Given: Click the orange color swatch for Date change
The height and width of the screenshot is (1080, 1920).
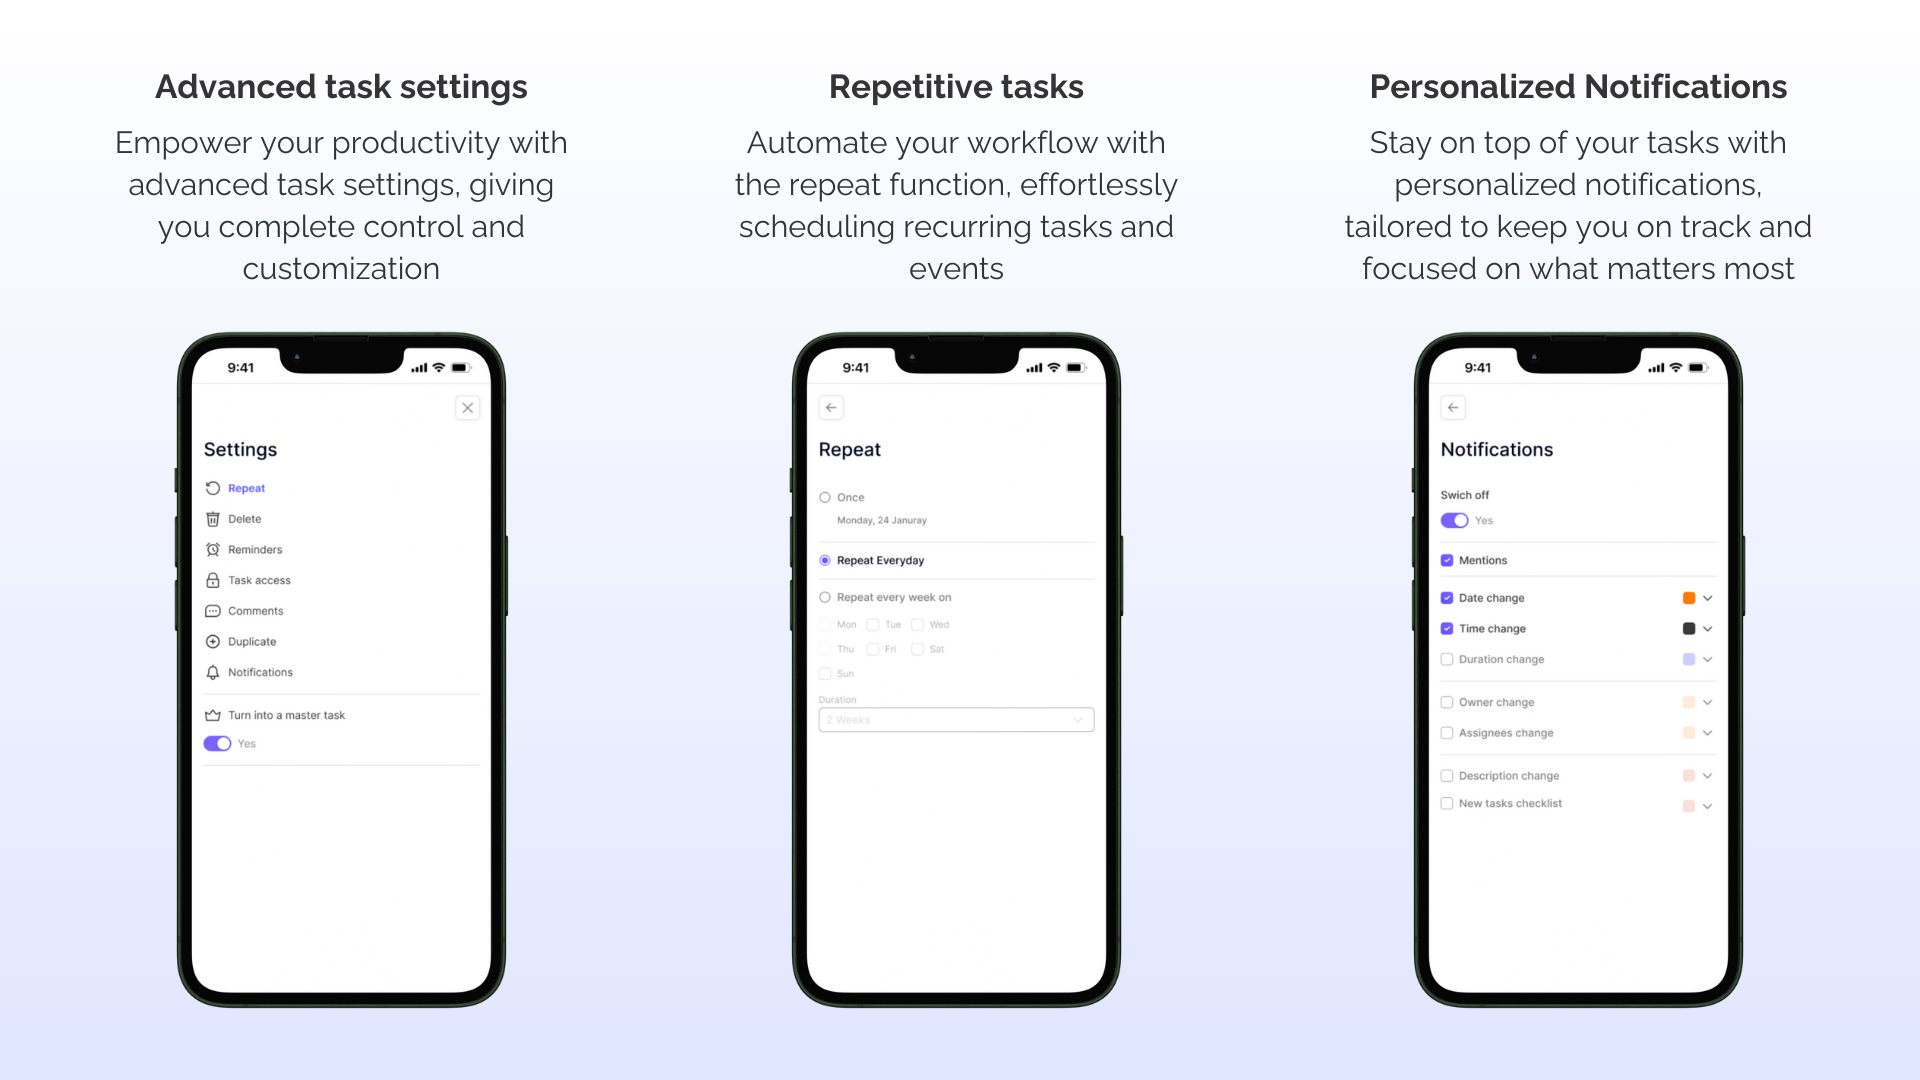Looking at the screenshot, I should pyautogui.click(x=1688, y=597).
